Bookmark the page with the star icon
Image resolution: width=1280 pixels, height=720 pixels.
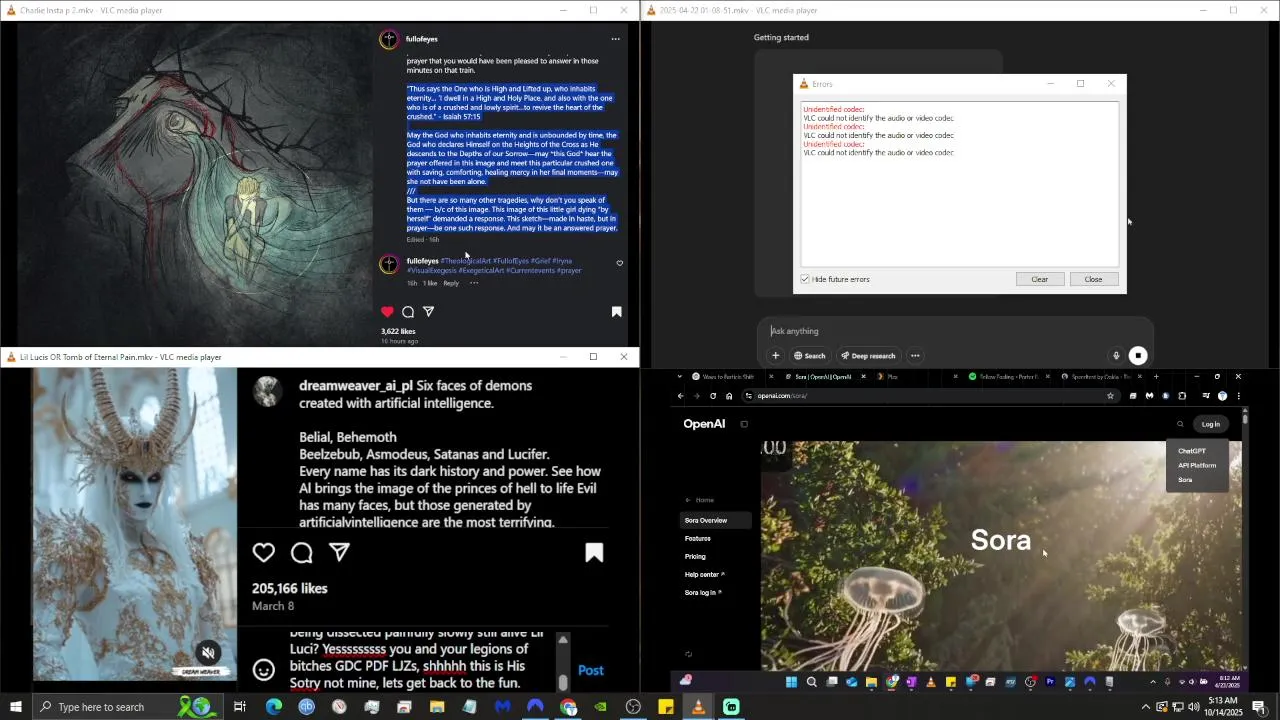[x=1110, y=396]
